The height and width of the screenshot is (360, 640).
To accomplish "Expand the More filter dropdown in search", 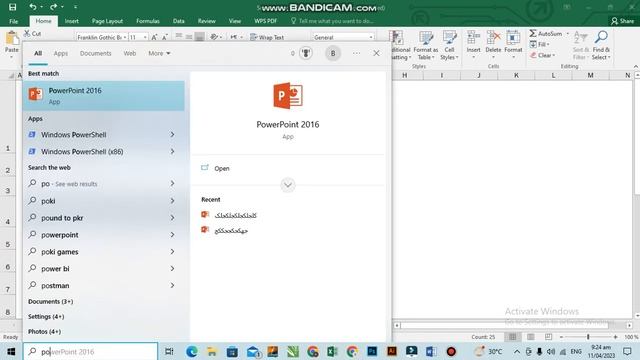I will pos(159,53).
